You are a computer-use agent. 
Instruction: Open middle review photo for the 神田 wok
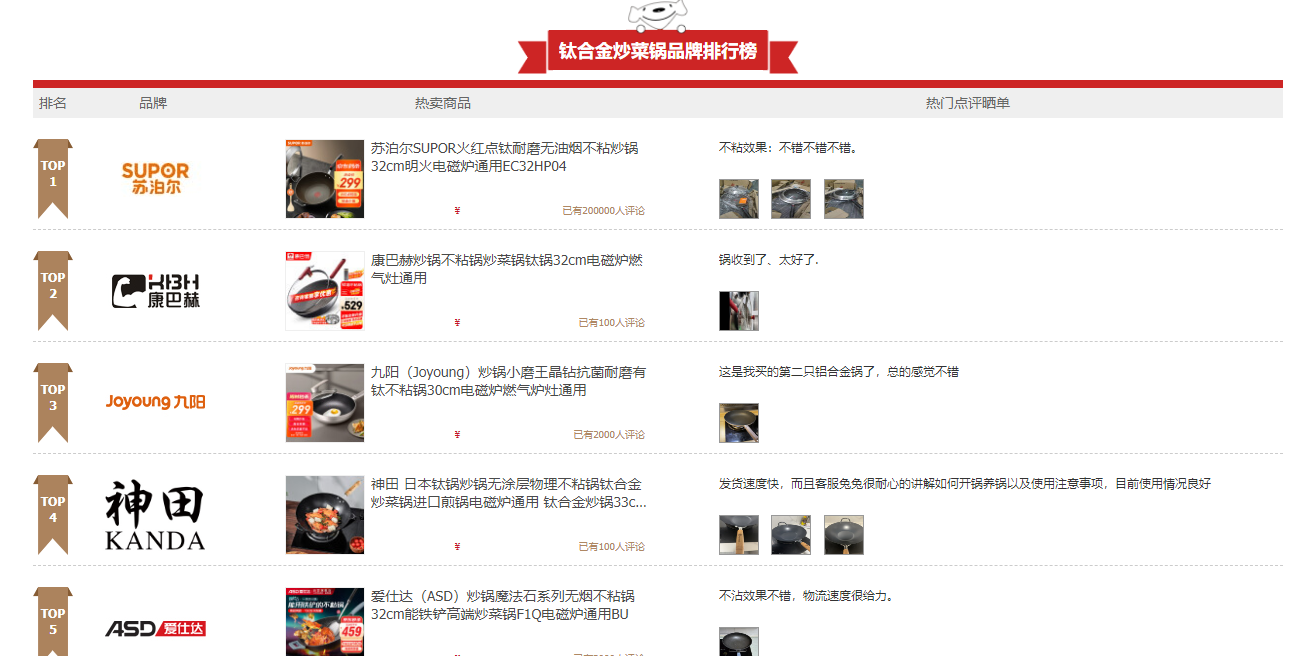(791, 535)
